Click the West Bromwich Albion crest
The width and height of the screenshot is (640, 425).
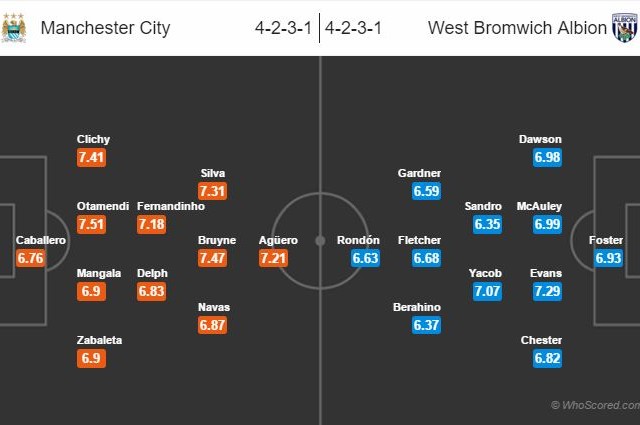point(624,26)
